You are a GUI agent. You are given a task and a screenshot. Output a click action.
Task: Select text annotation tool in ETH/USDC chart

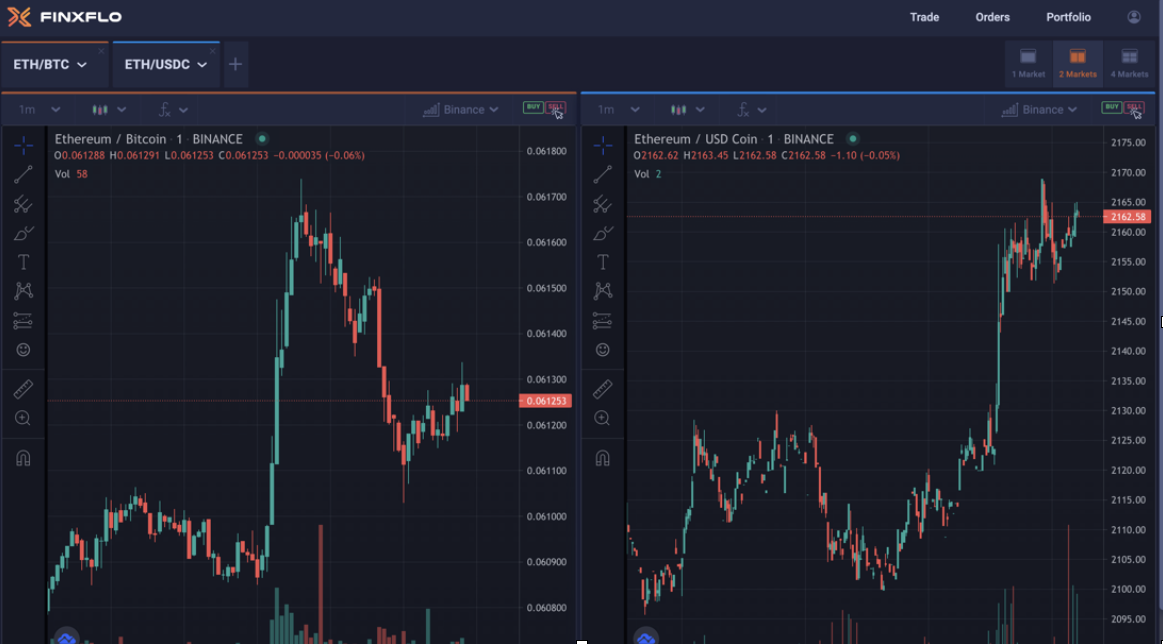[x=603, y=262]
